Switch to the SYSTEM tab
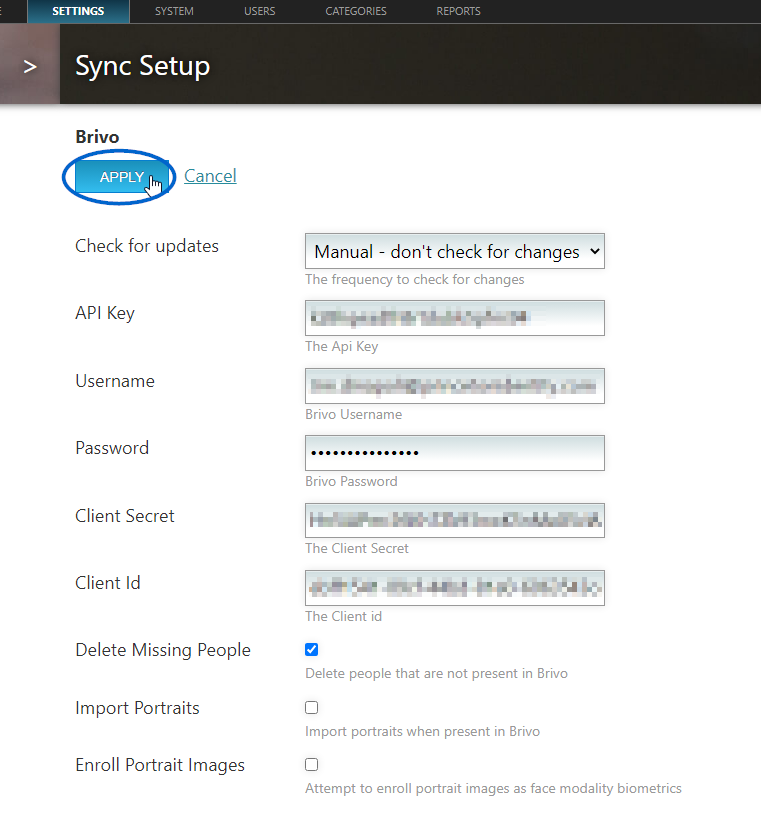The width and height of the screenshot is (761, 832). pos(174,11)
